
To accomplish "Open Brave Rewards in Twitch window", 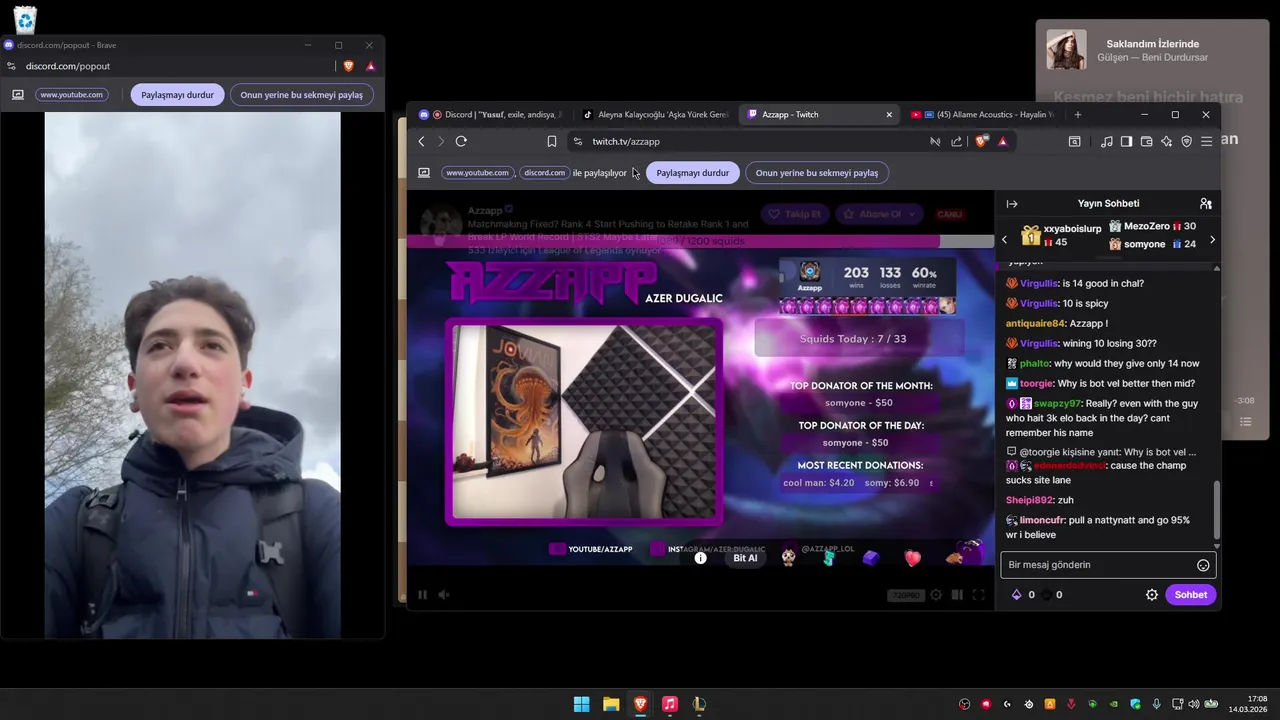I will 1003,142.
